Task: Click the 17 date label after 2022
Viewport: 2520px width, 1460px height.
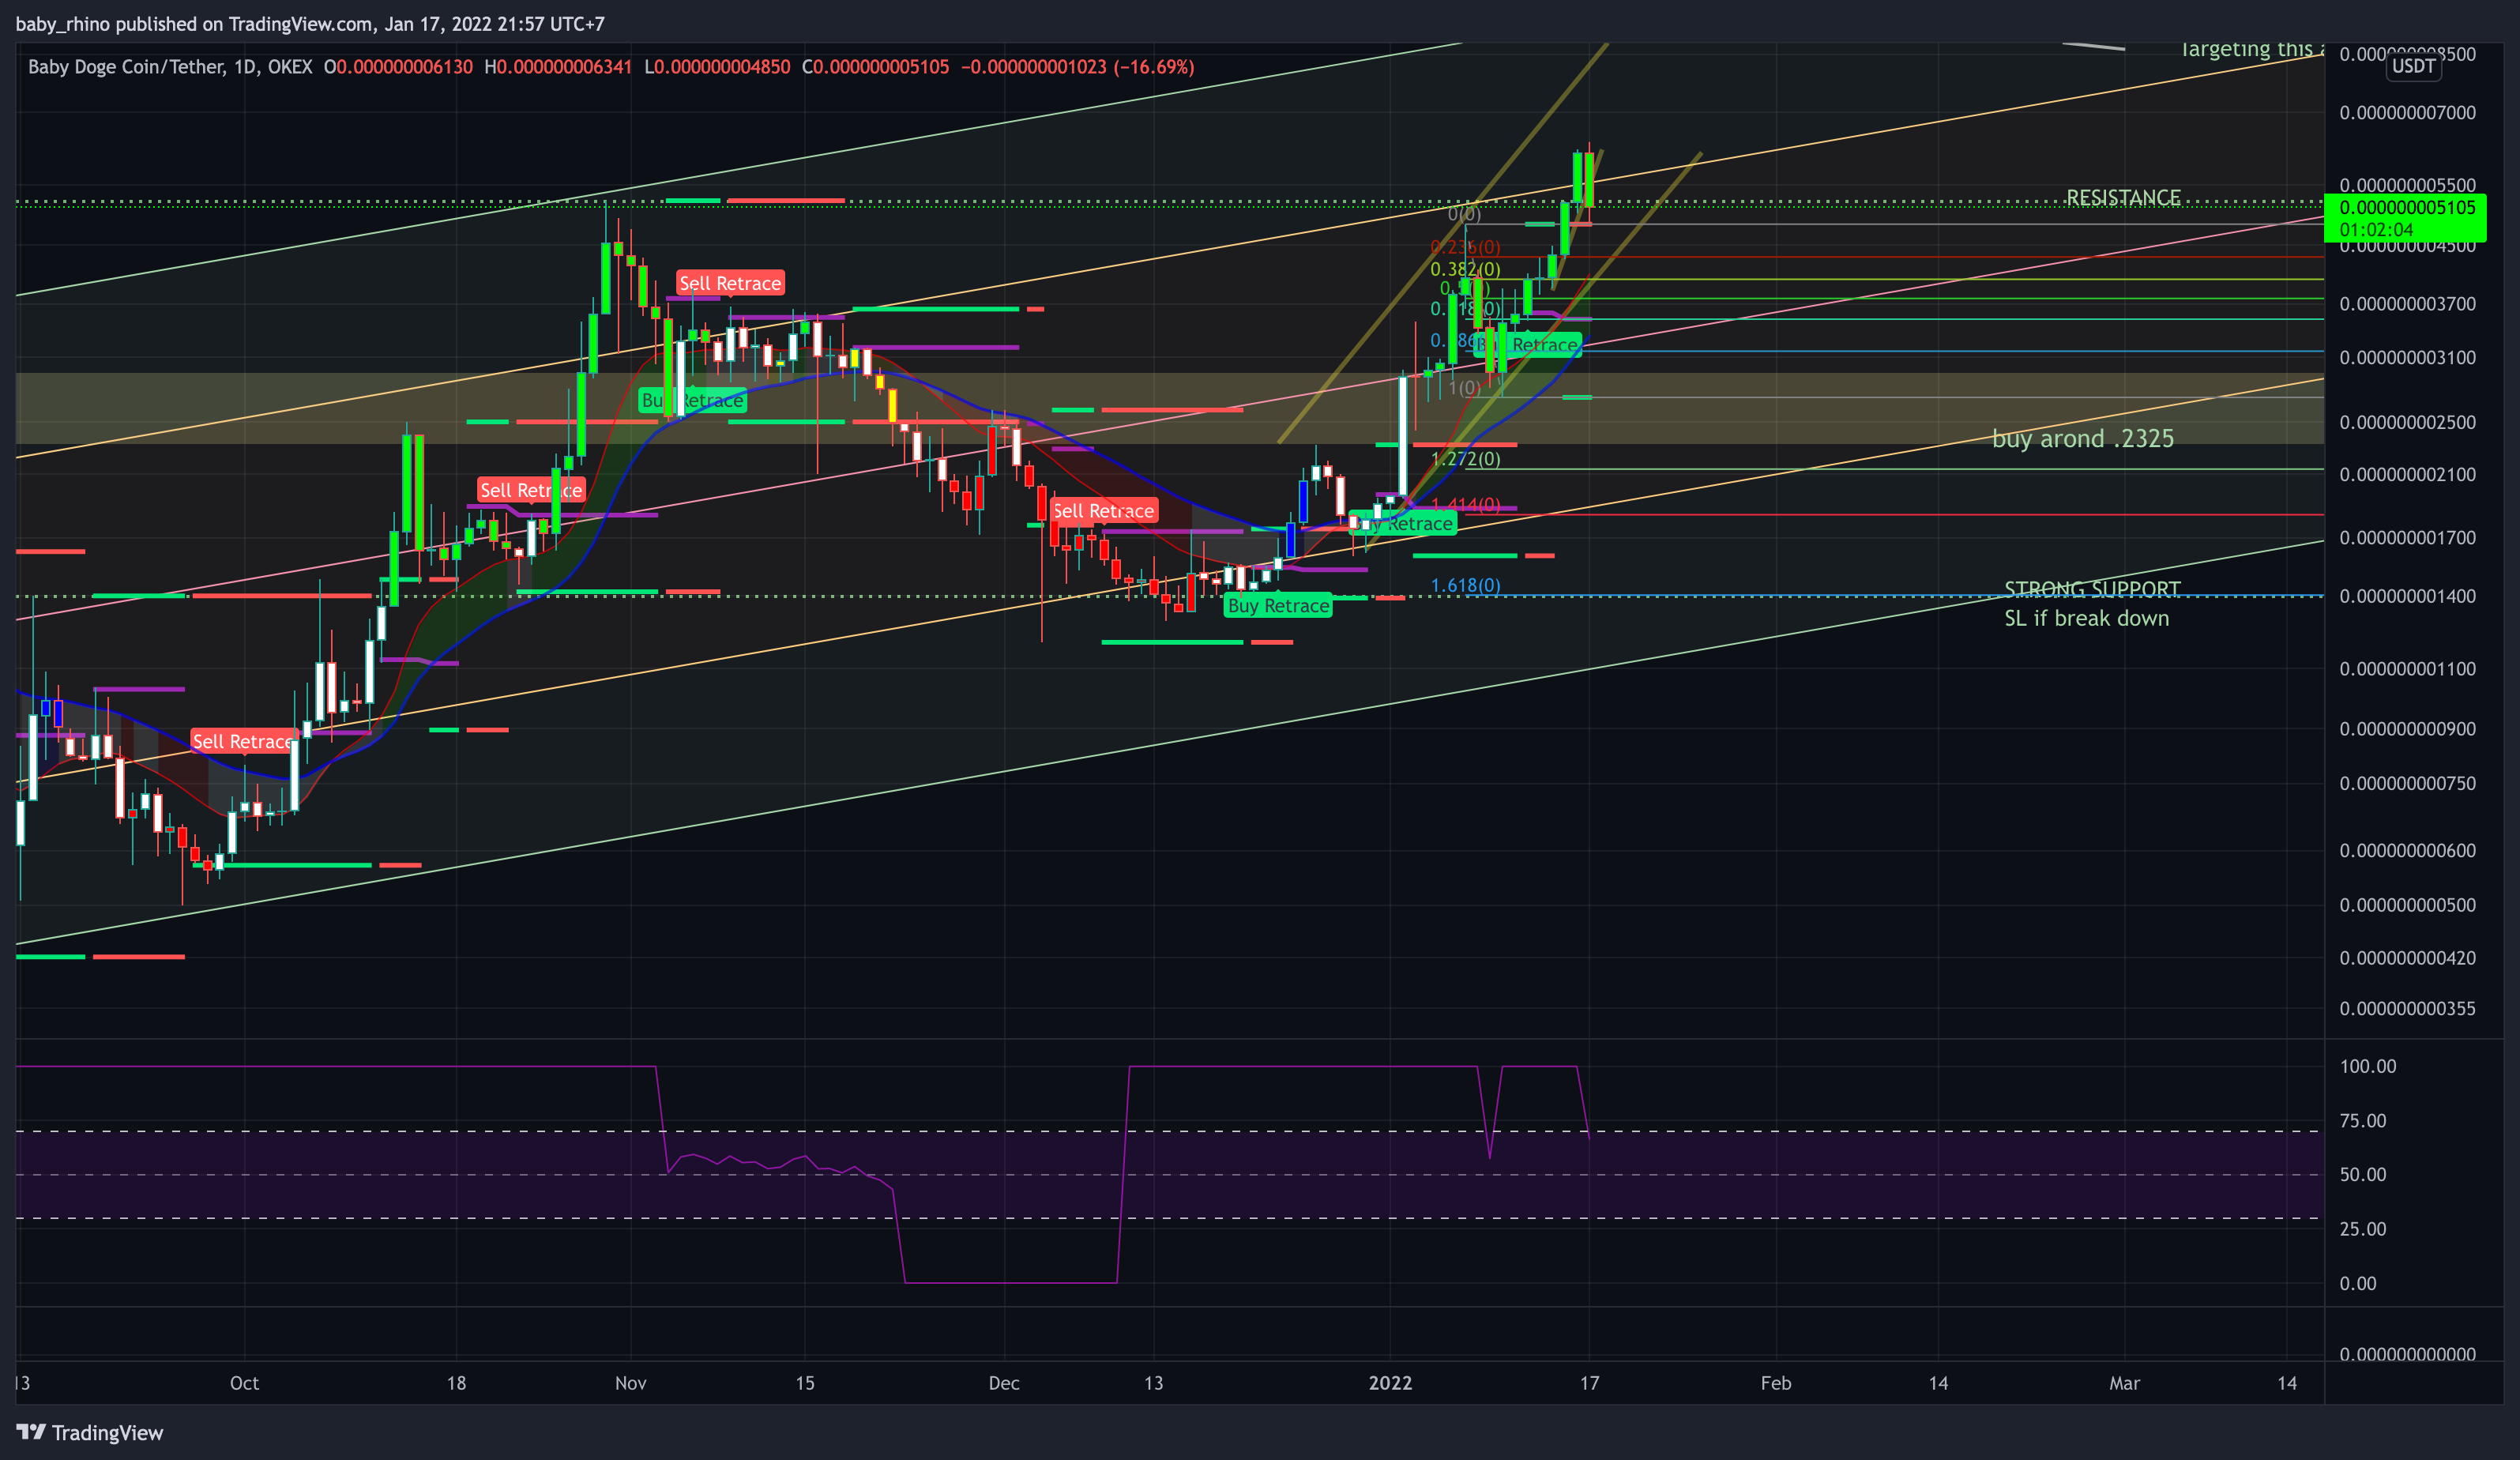Action: point(1589,1383)
